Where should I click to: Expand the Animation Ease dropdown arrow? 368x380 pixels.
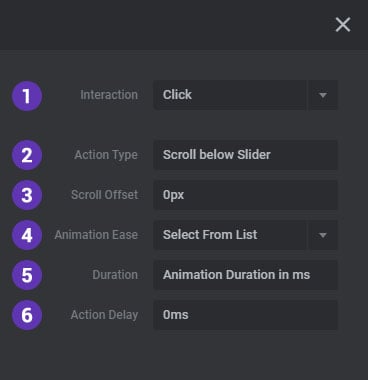pyautogui.click(x=323, y=235)
